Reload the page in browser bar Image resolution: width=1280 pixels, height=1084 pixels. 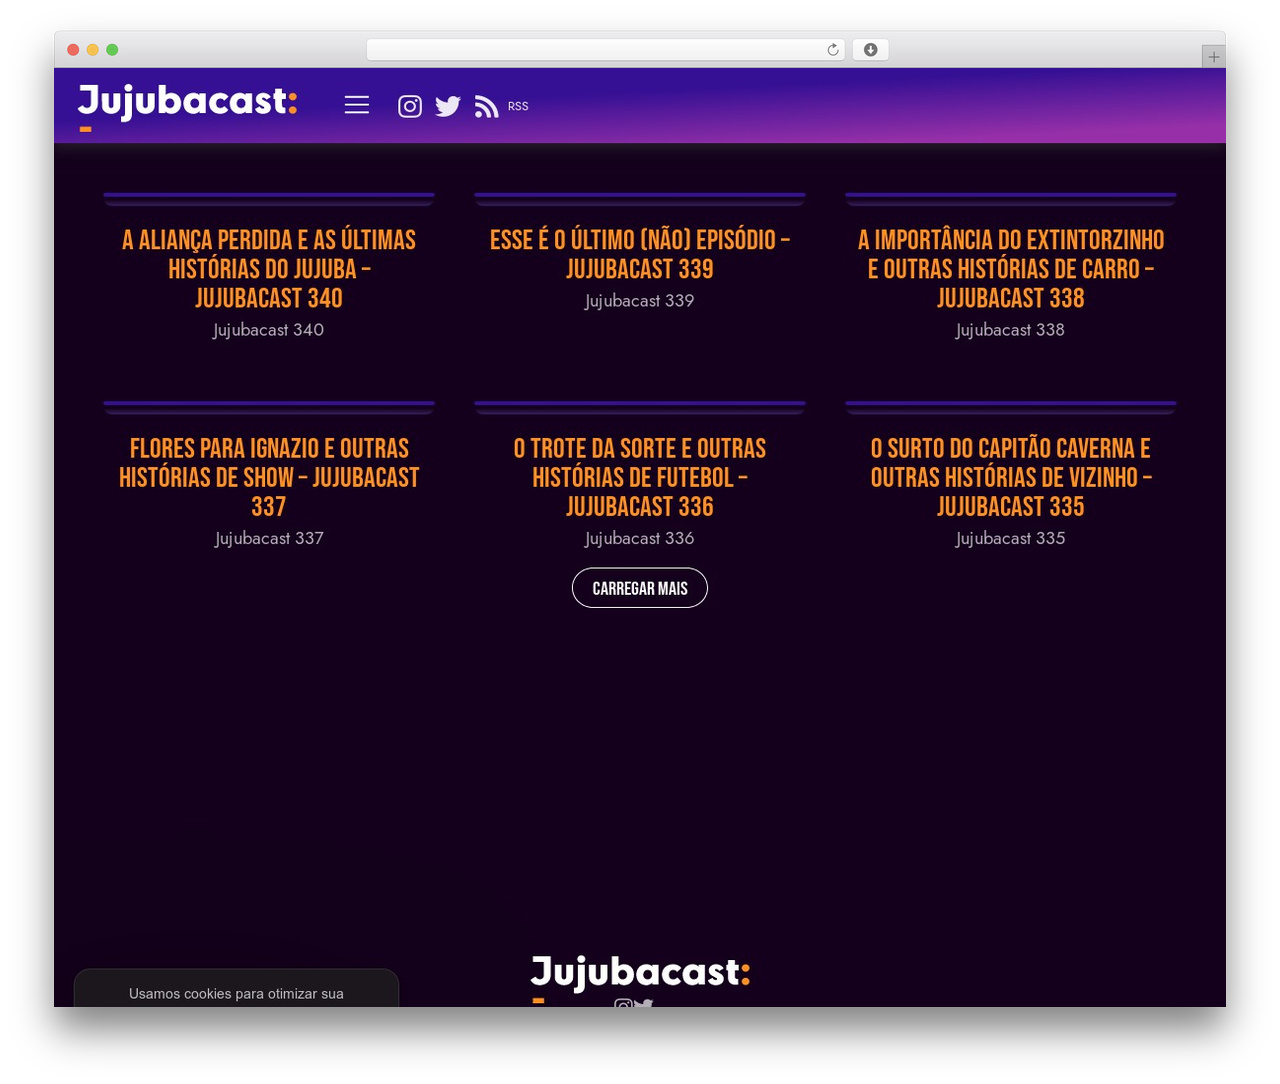[x=833, y=50]
